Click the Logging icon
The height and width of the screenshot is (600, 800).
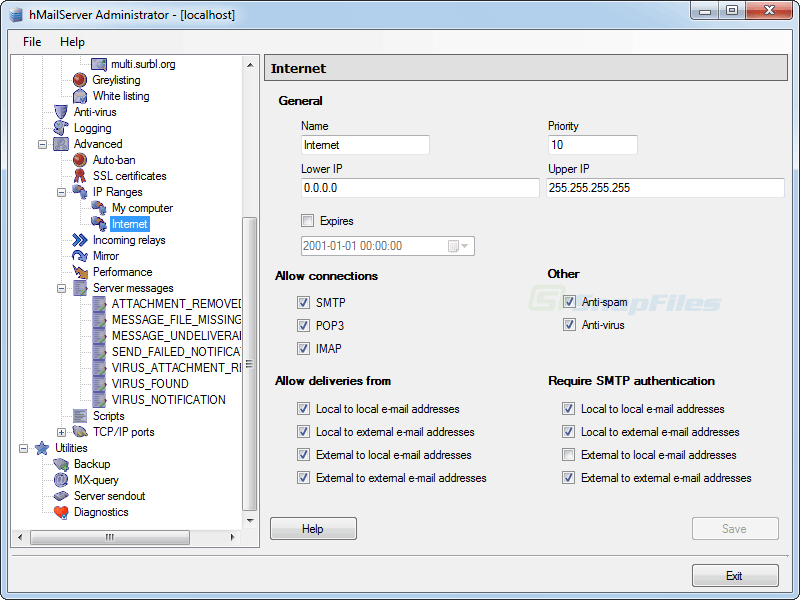[61, 128]
